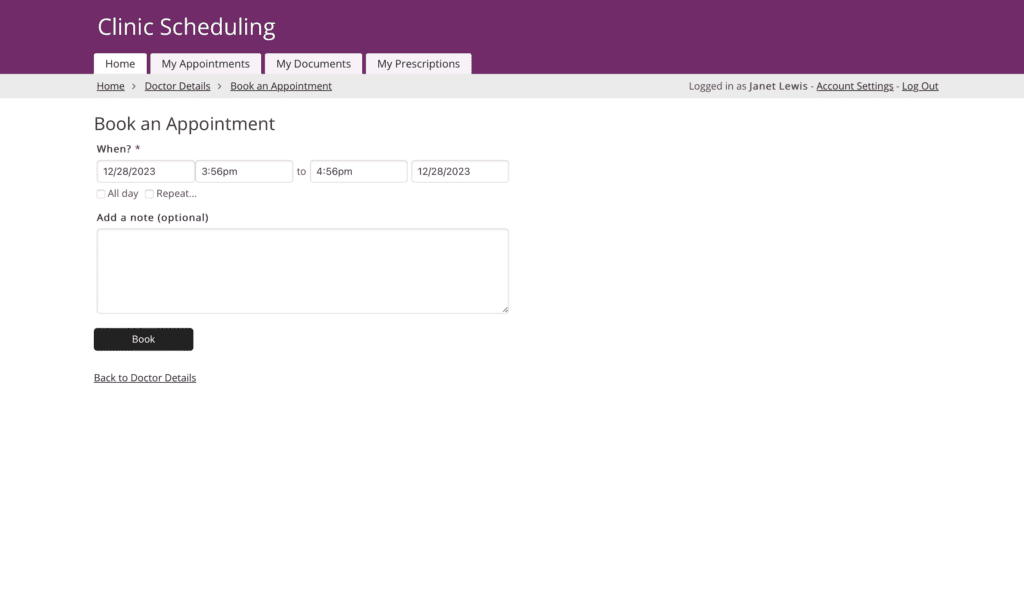
Task: Log out of the account
Action: 920,86
